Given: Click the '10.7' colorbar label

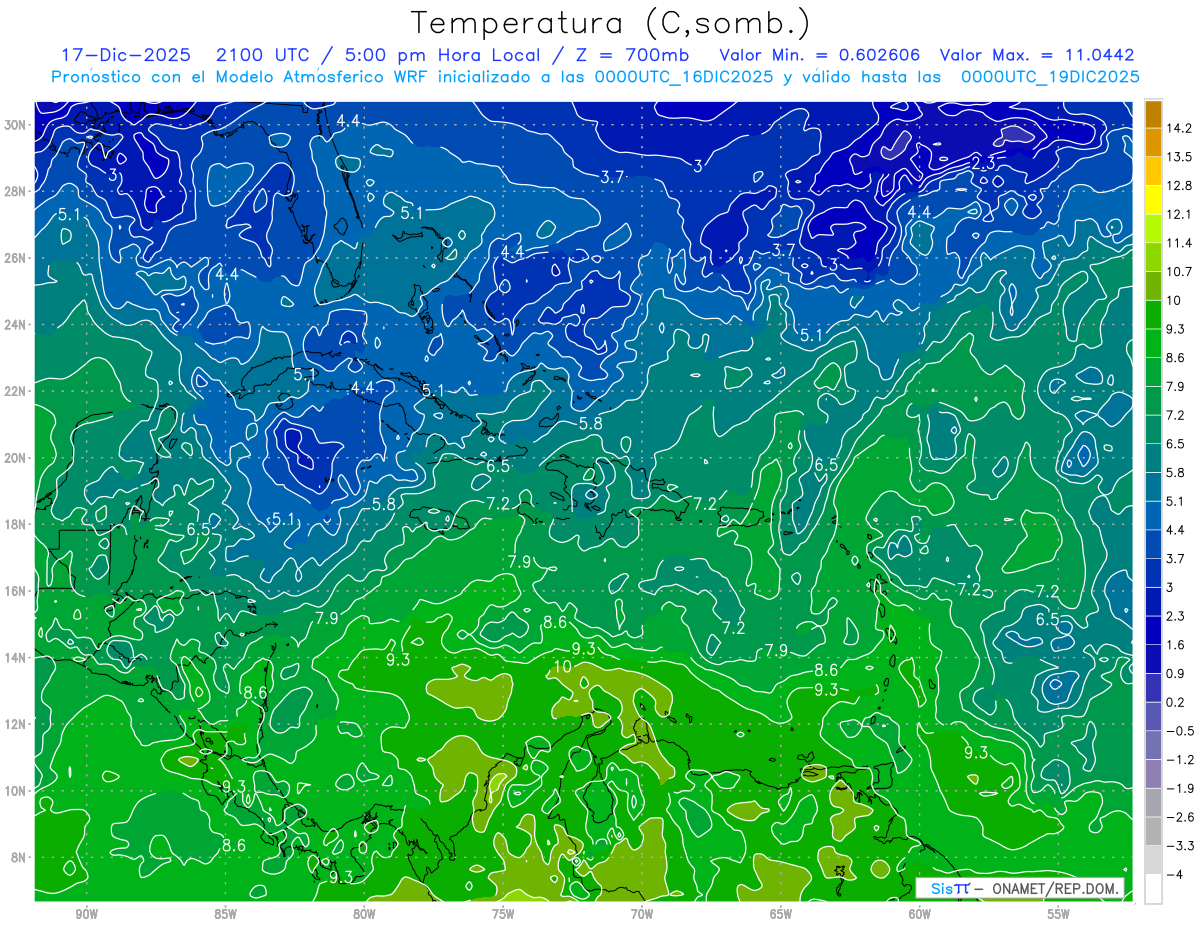Looking at the screenshot, I should pos(1182,272).
